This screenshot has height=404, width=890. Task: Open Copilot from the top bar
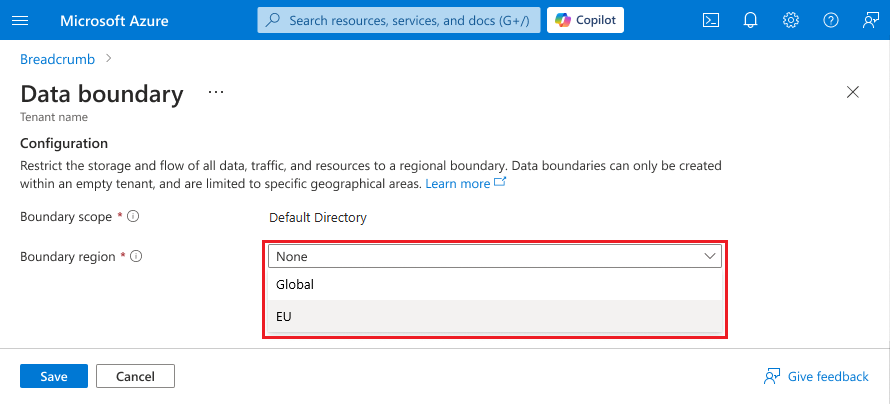[585, 20]
